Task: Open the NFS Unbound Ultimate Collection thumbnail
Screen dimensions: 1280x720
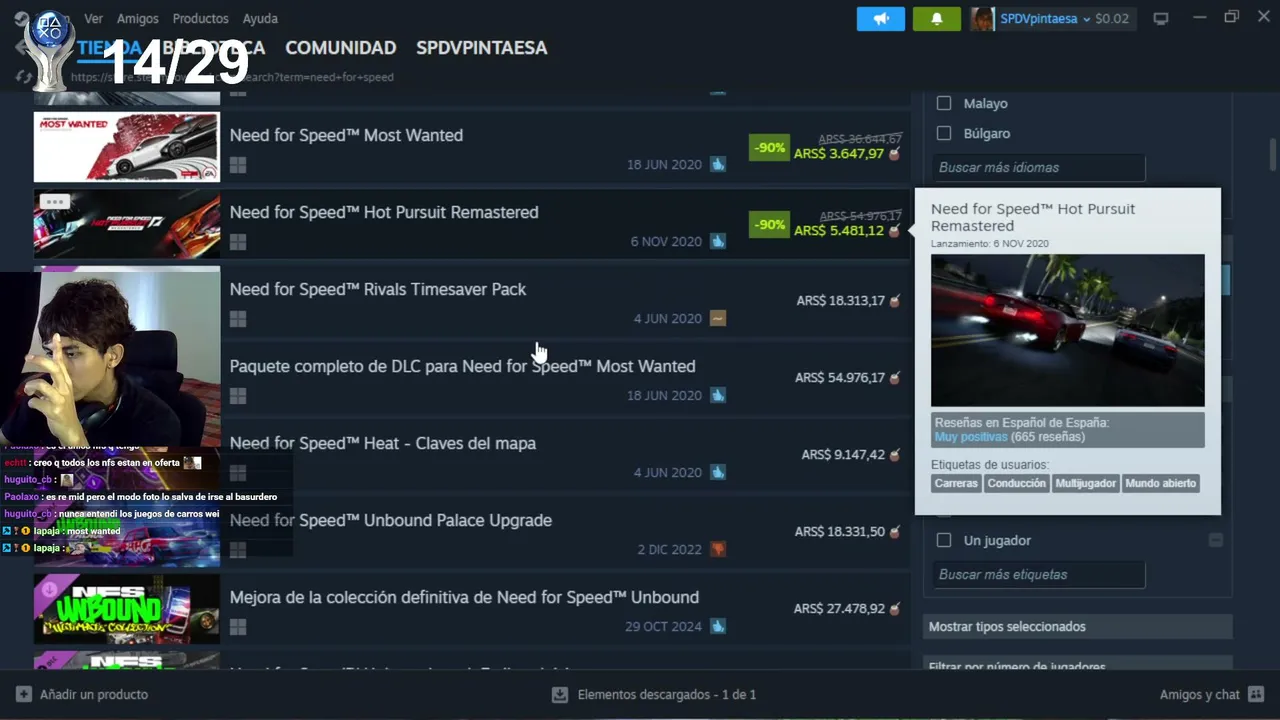Action: (x=126, y=609)
